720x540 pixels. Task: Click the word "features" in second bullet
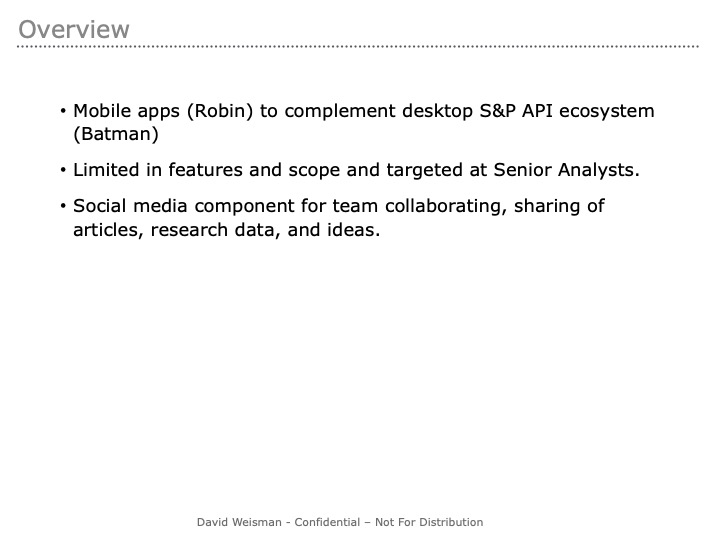click(x=207, y=170)
